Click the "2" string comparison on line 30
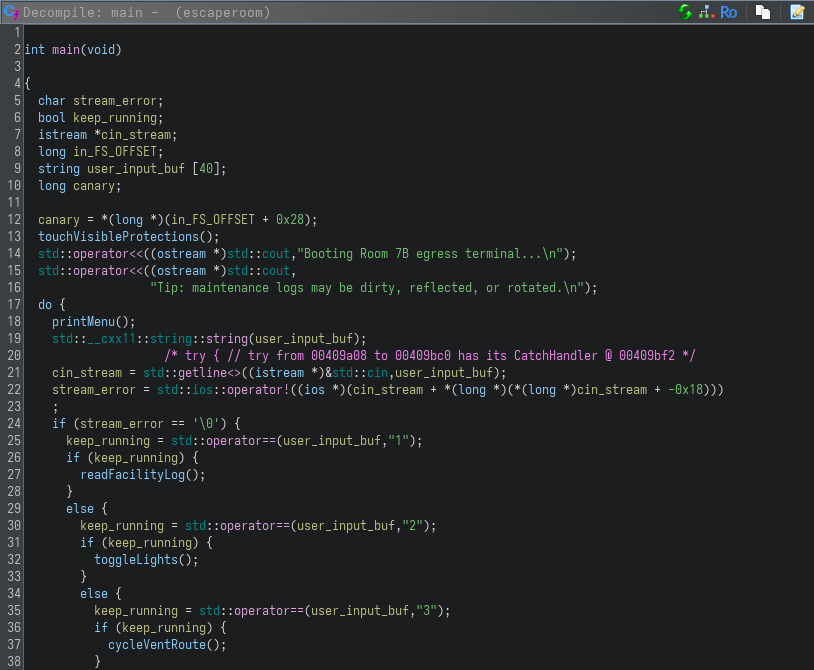 pos(413,526)
